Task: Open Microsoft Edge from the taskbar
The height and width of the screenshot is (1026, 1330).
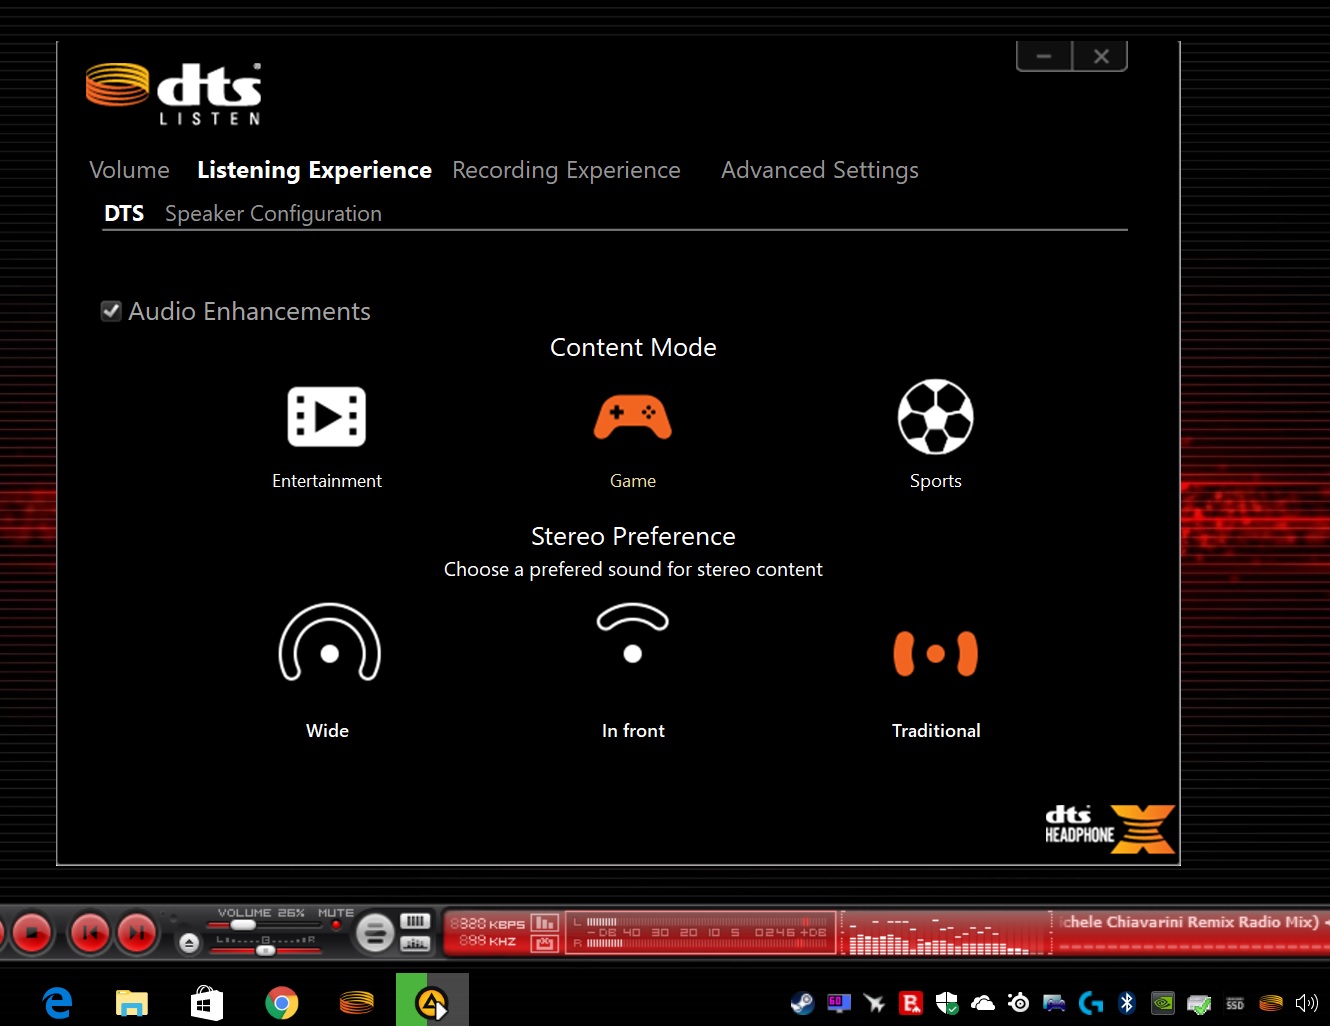Action: click(58, 1002)
